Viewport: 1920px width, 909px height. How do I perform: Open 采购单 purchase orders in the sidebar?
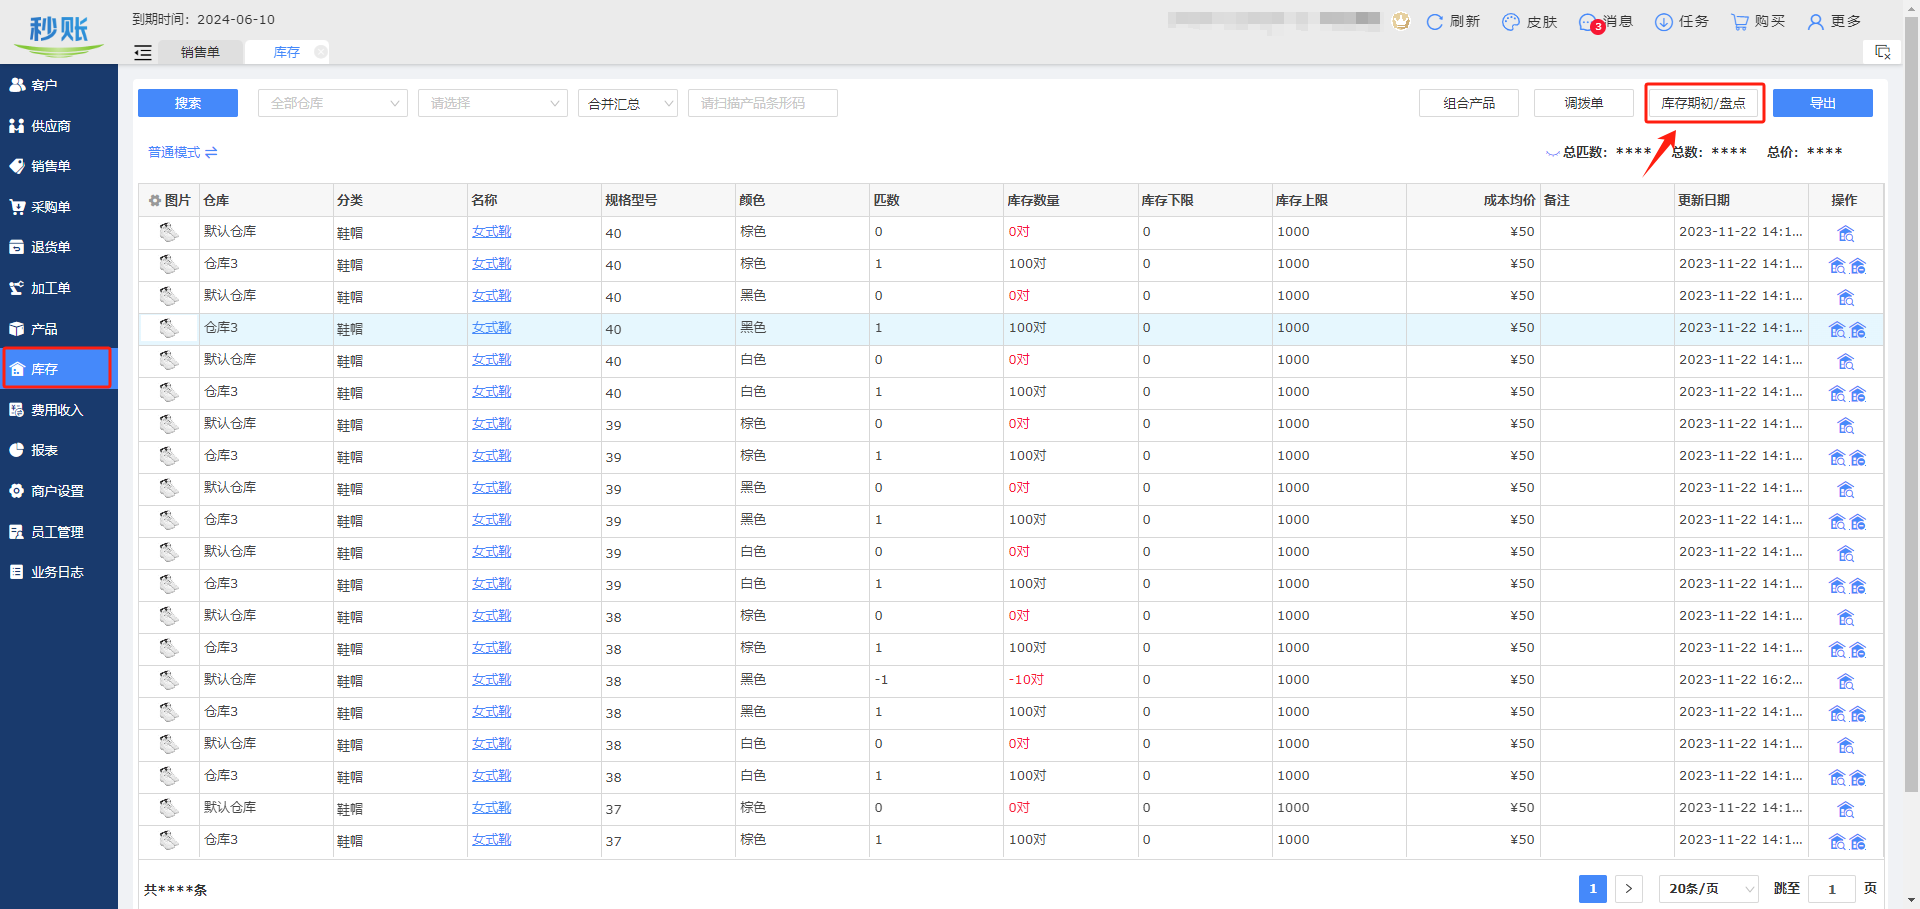click(x=59, y=207)
